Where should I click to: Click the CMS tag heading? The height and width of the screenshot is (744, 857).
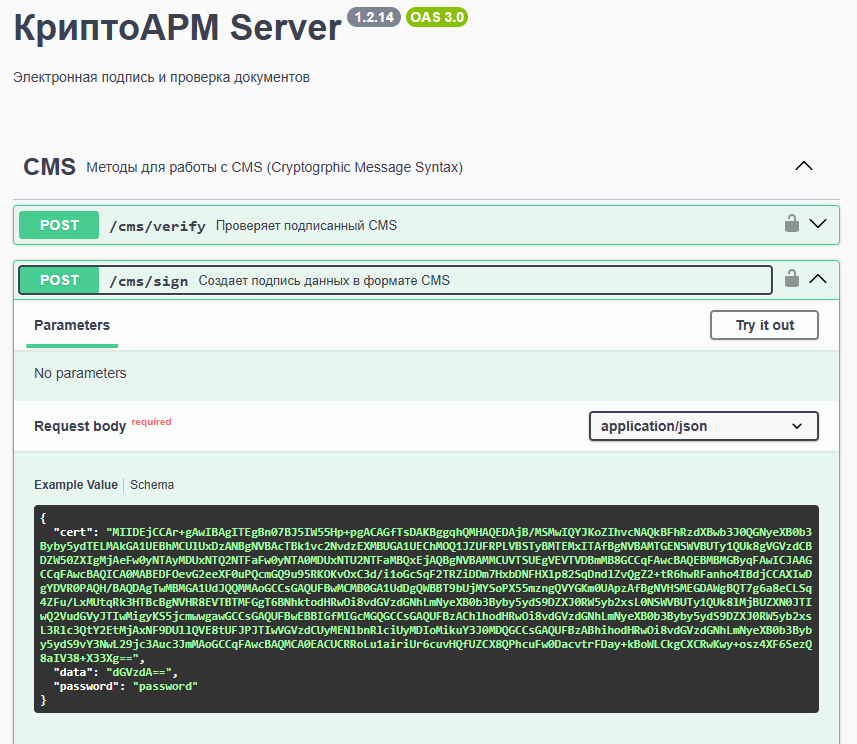50,167
